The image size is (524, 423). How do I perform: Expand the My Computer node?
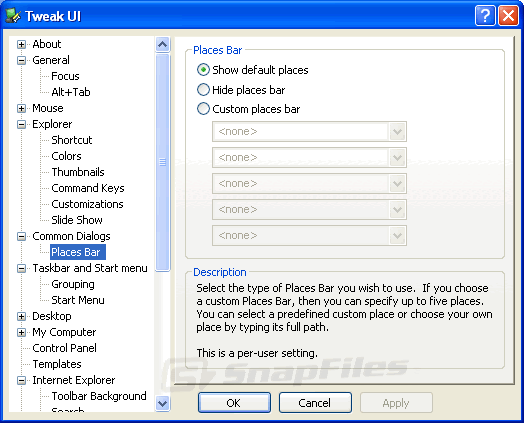point(21,332)
